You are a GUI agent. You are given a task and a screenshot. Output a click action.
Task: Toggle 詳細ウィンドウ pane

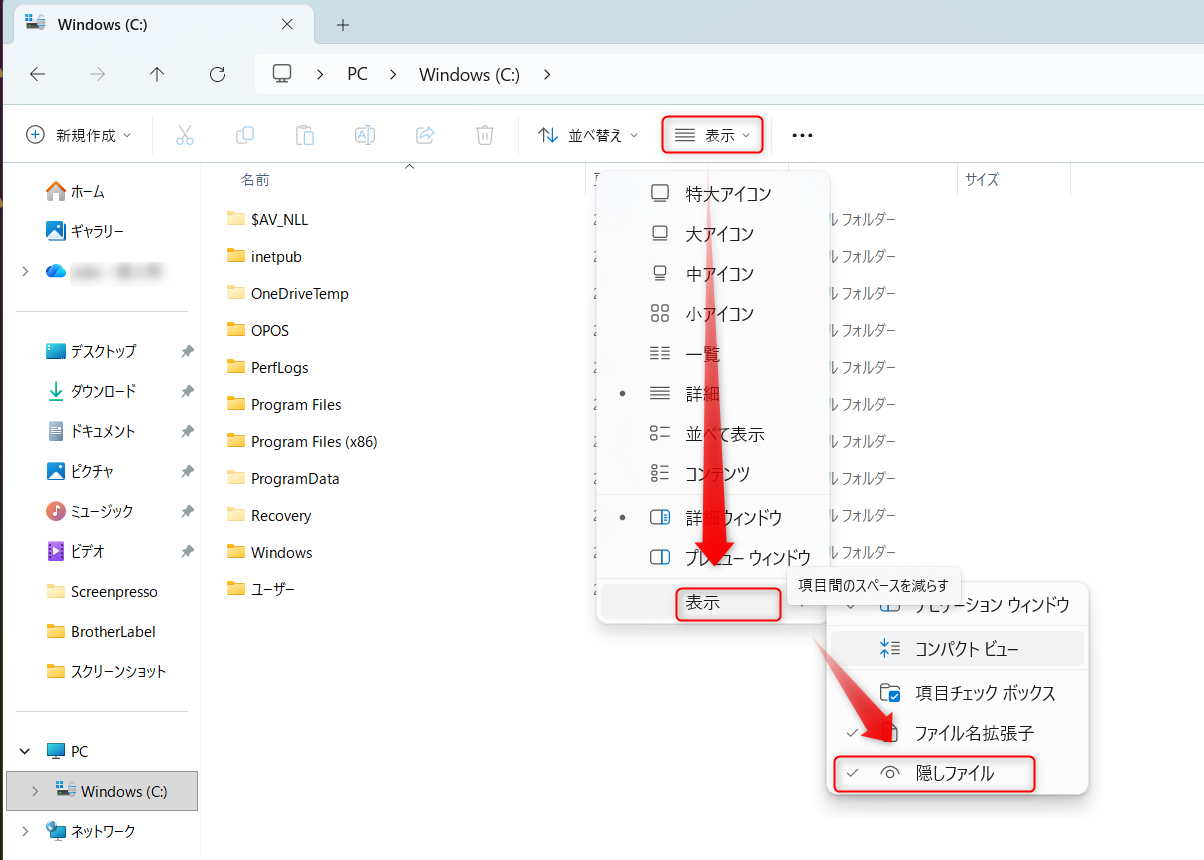click(713, 518)
